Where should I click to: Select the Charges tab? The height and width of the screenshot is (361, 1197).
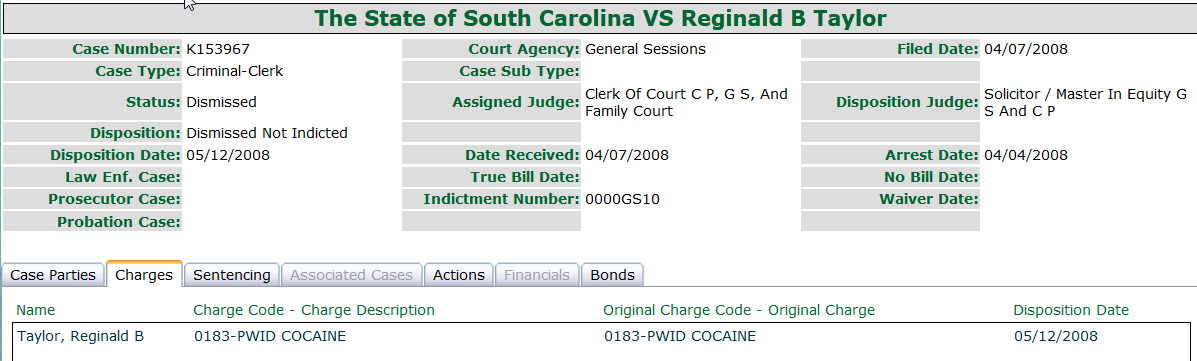click(x=144, y=275)
